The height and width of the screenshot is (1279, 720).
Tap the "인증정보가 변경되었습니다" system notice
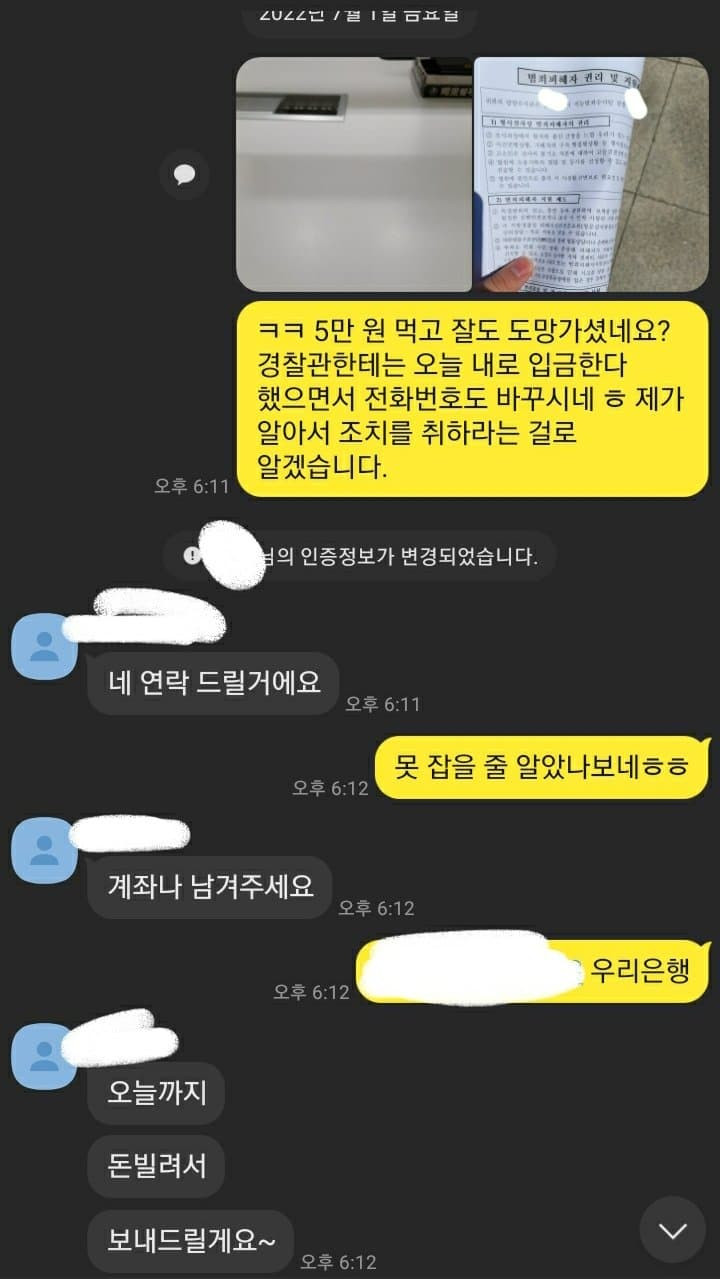[360, 557]
